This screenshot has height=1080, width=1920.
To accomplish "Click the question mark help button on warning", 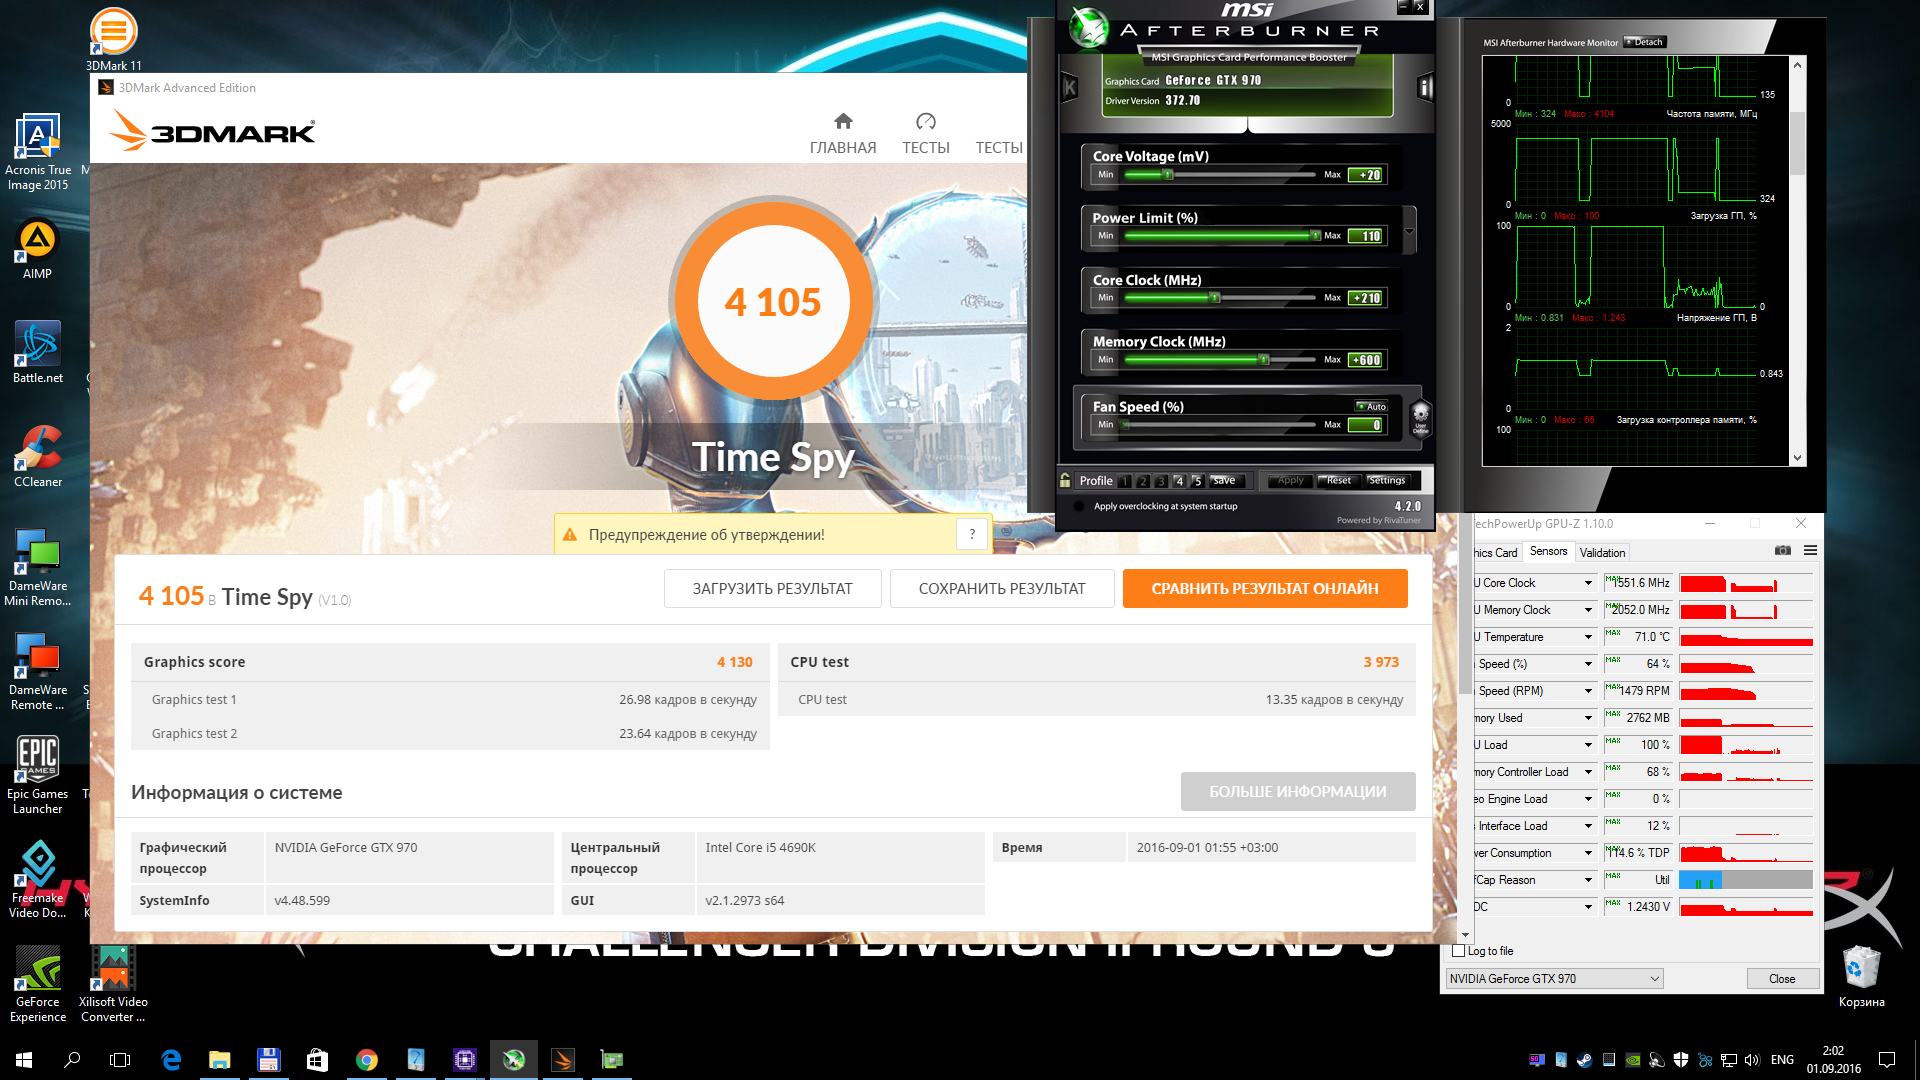I will (x=972, y=534).
